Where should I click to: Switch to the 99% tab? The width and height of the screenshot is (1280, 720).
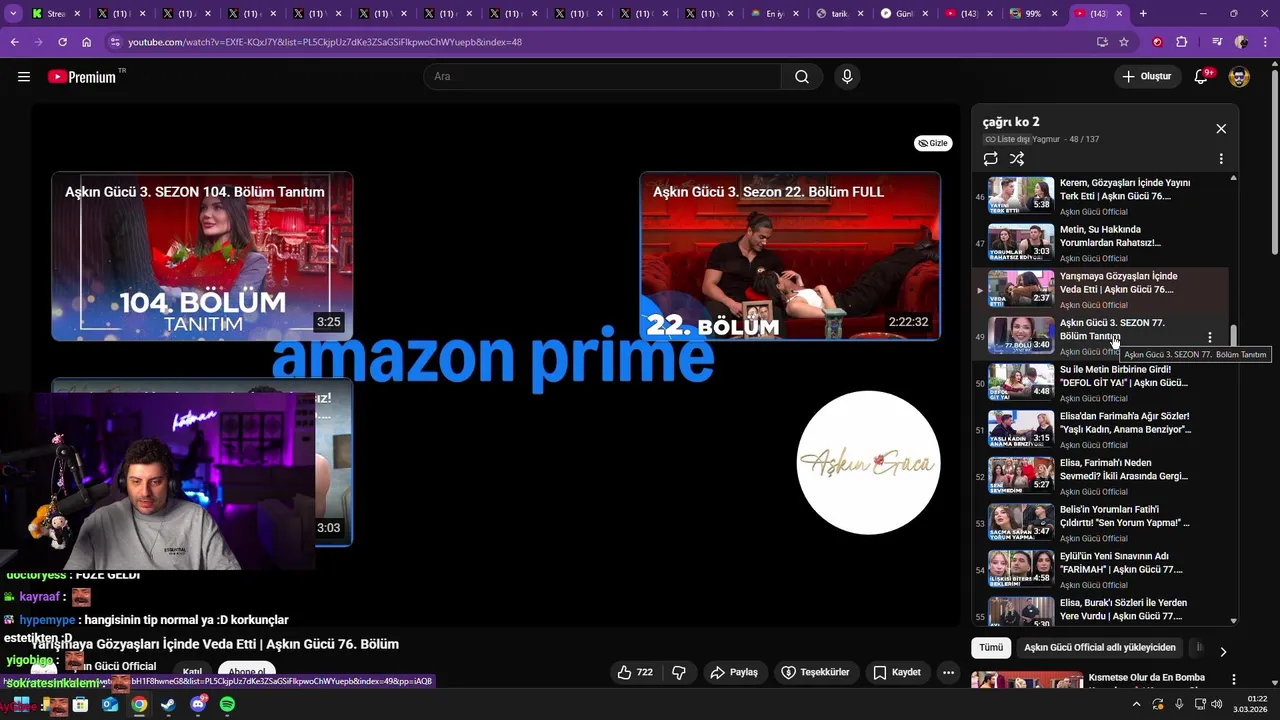(x=1033, y=13)
